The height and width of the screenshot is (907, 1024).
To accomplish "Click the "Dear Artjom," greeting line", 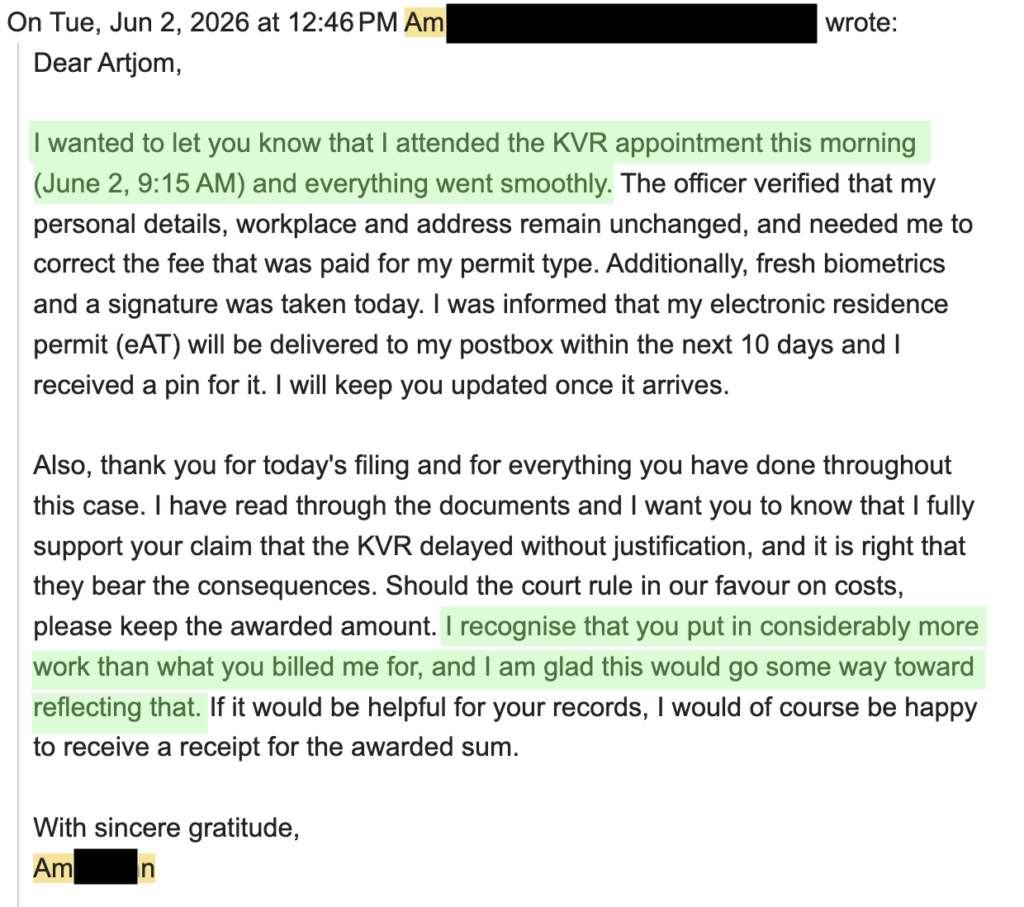I will click(107, 63).
